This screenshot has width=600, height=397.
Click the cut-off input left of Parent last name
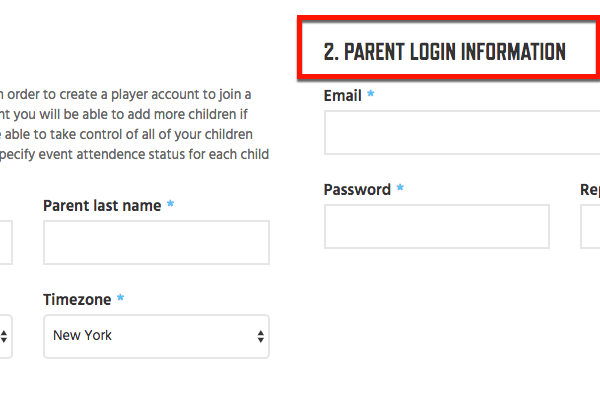tap(6, 242)
